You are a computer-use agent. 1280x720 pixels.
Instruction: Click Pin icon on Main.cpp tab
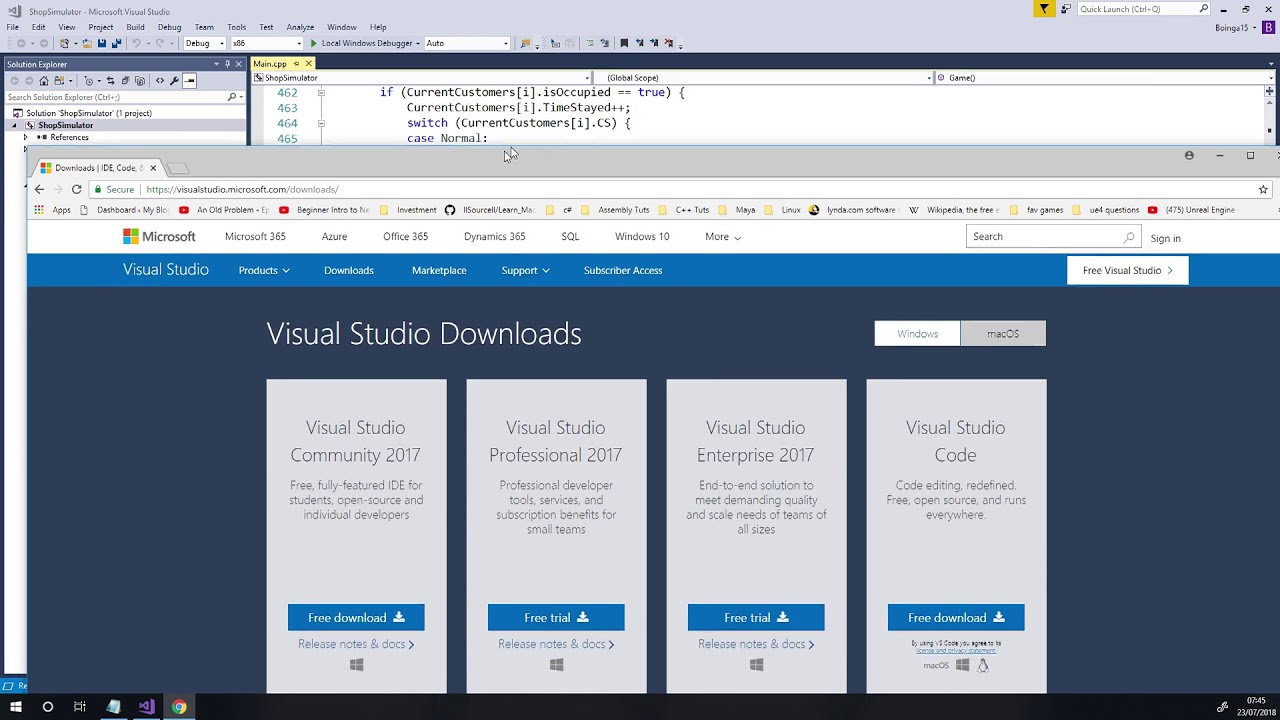click(296, 64)
